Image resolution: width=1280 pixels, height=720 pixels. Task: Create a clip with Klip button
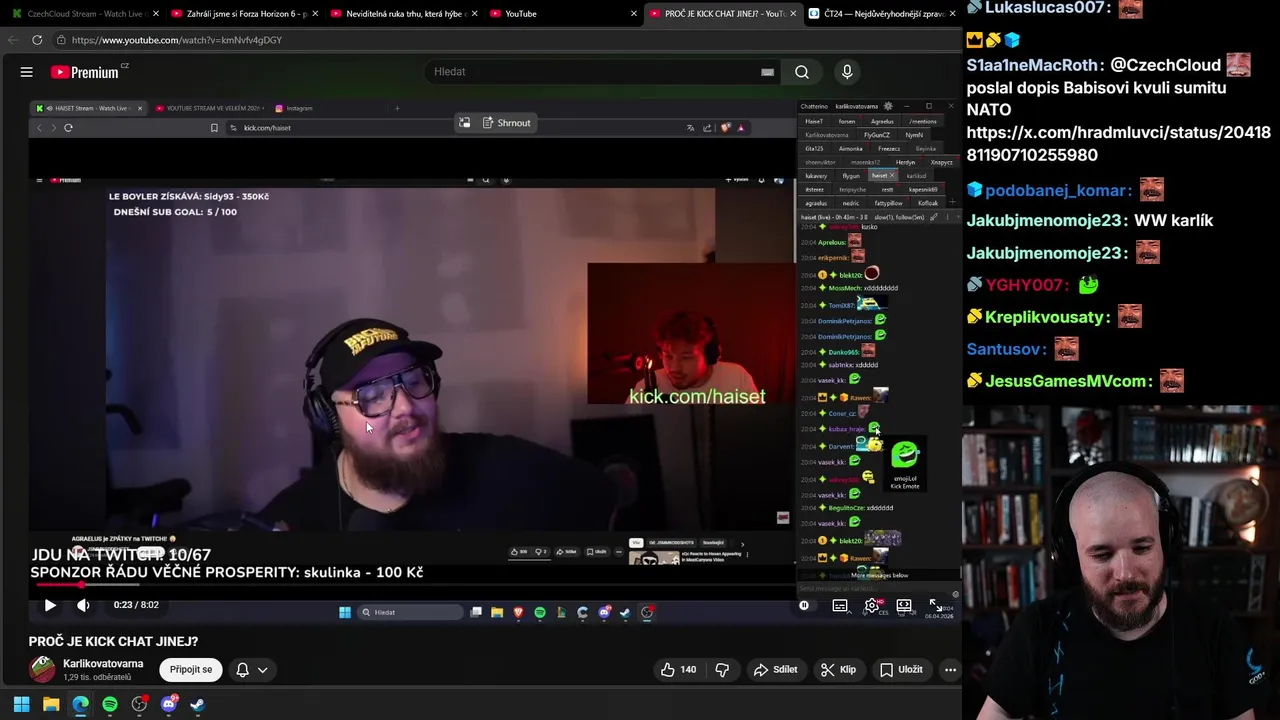coord(838,670)
